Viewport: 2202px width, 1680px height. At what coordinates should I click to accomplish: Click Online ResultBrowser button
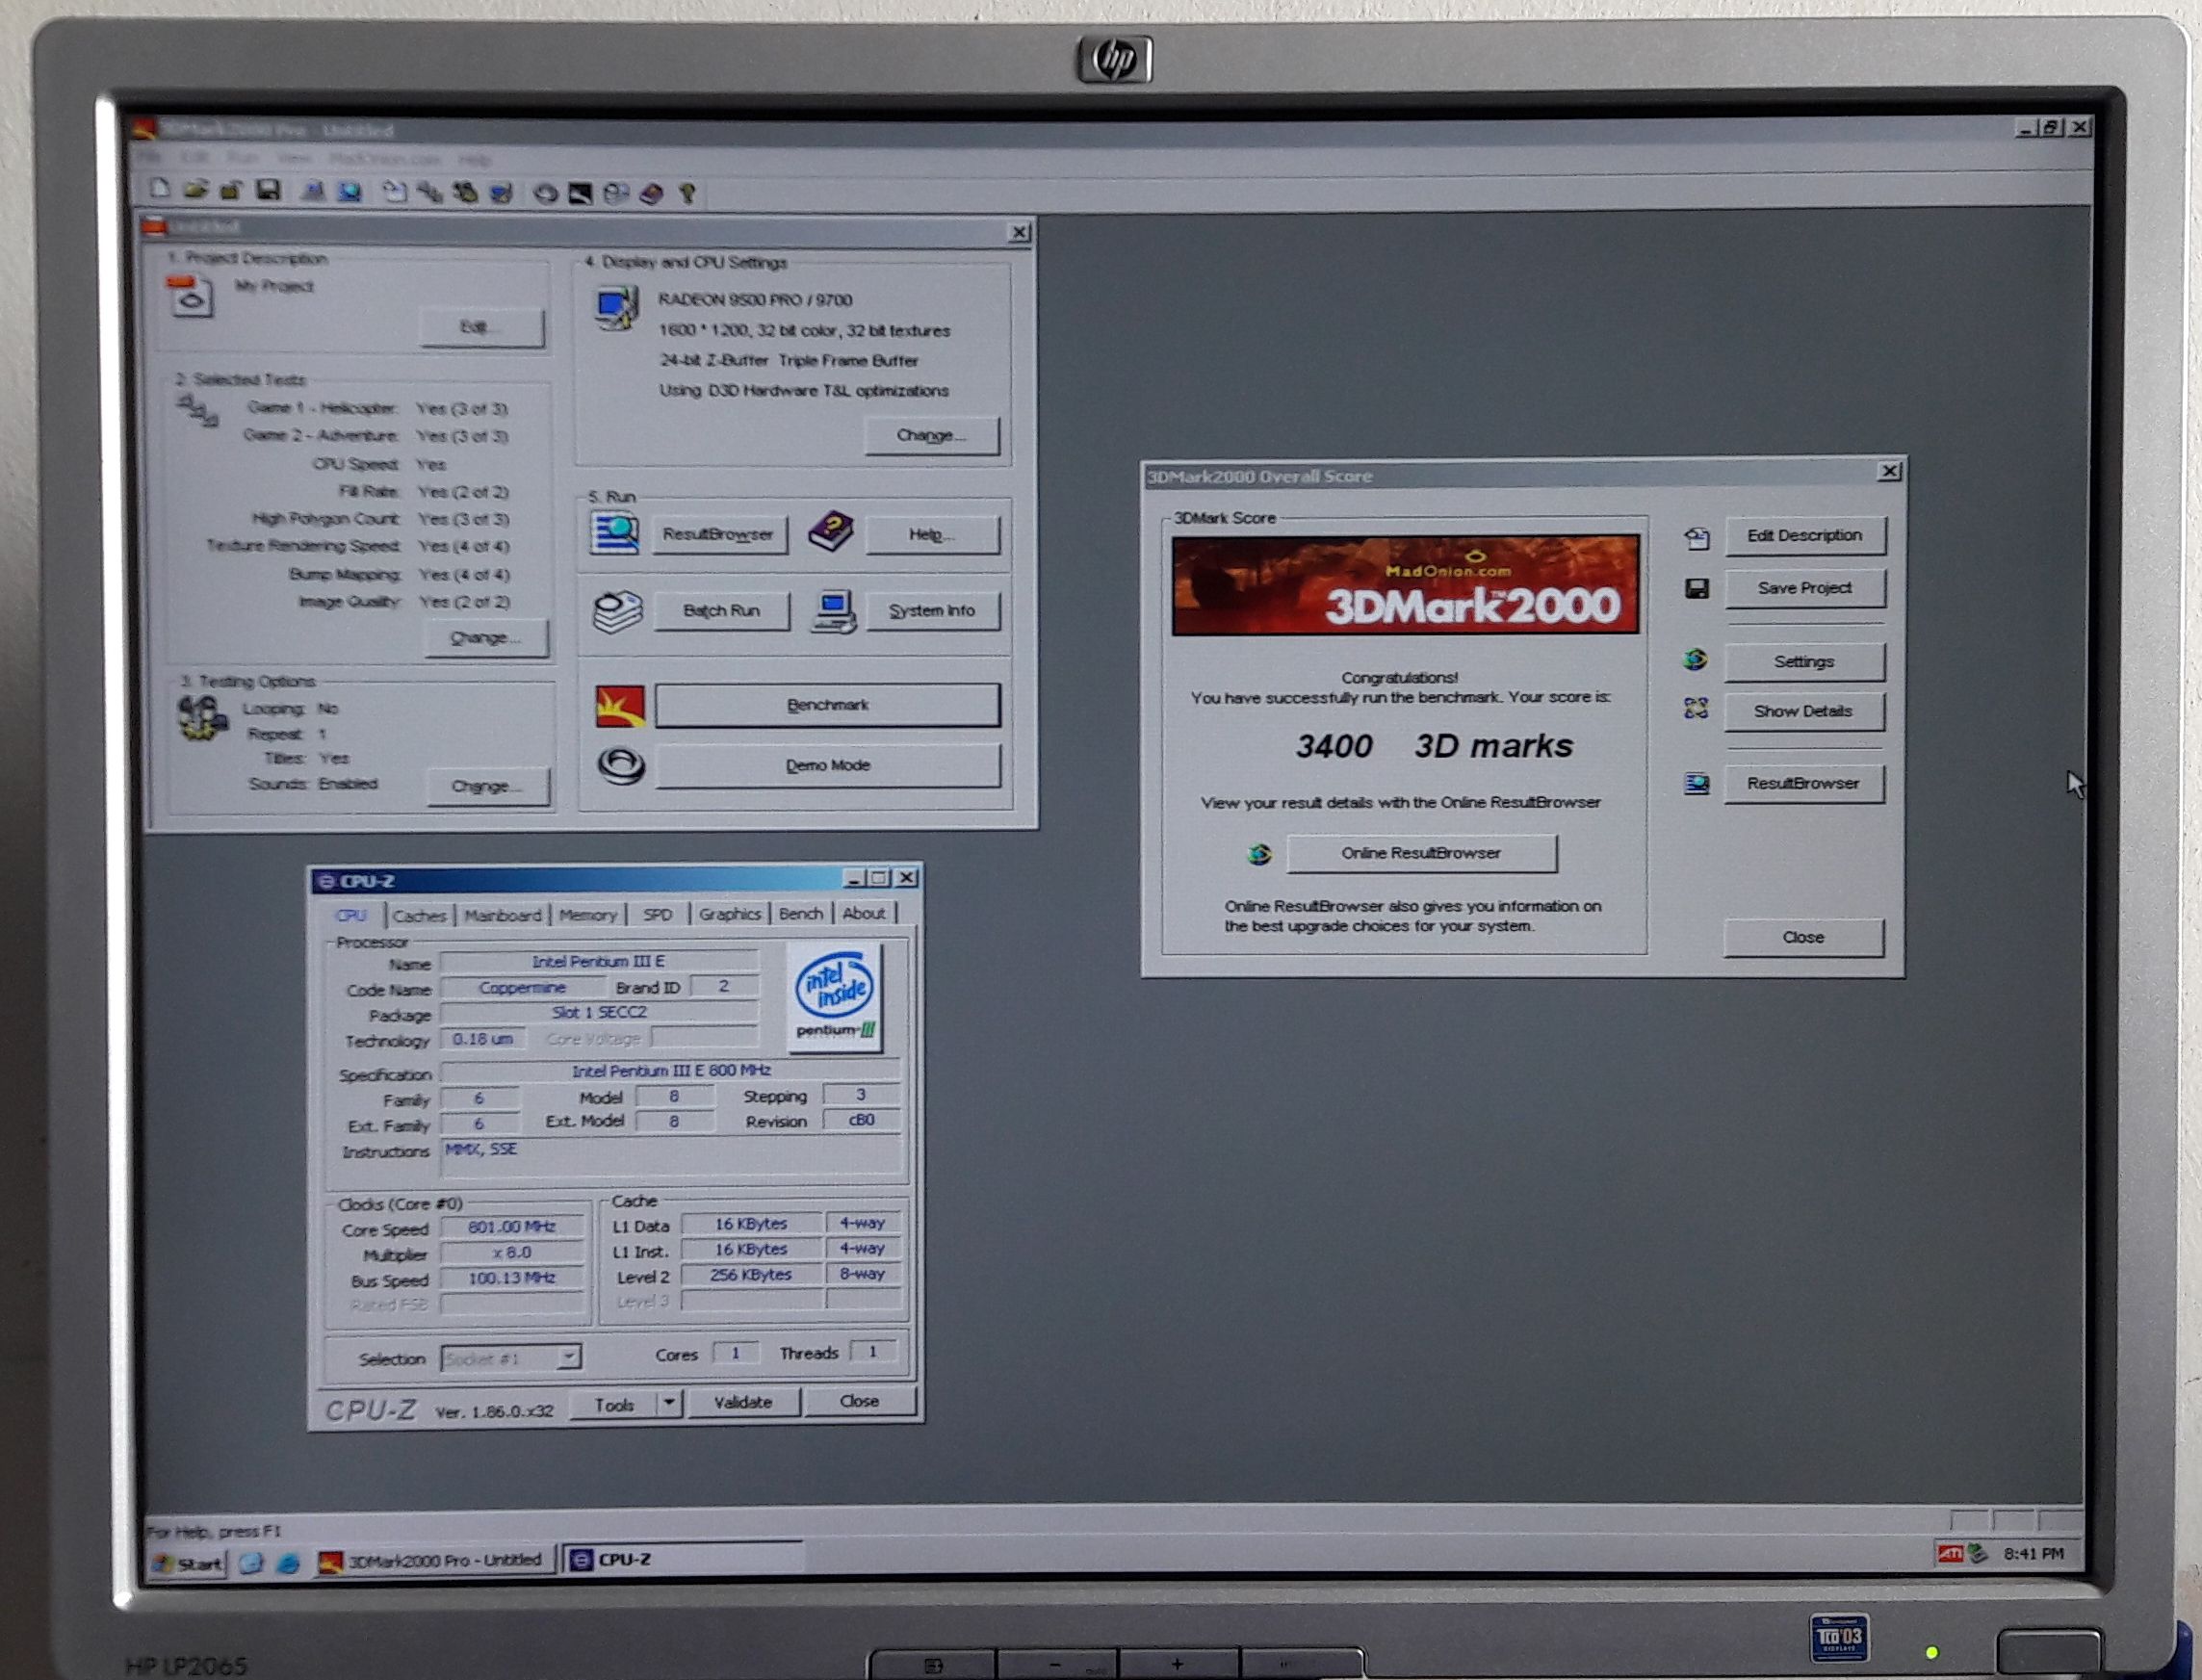[x=1421, y=853]
